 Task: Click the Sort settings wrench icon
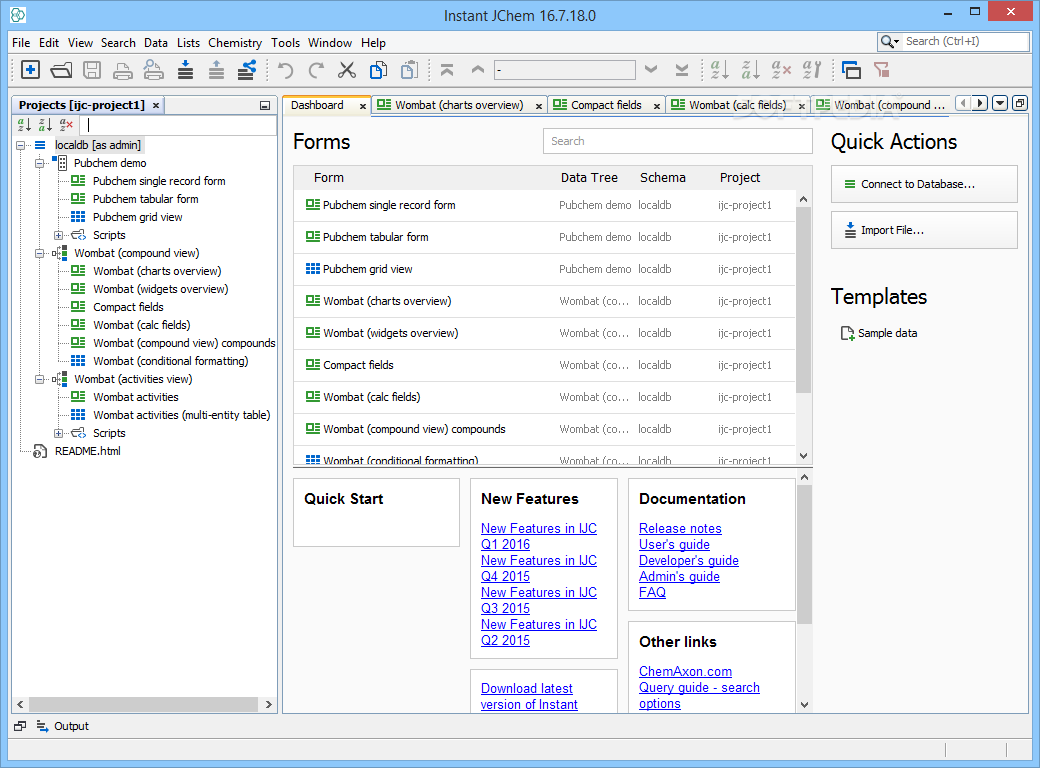pos(812,70)
